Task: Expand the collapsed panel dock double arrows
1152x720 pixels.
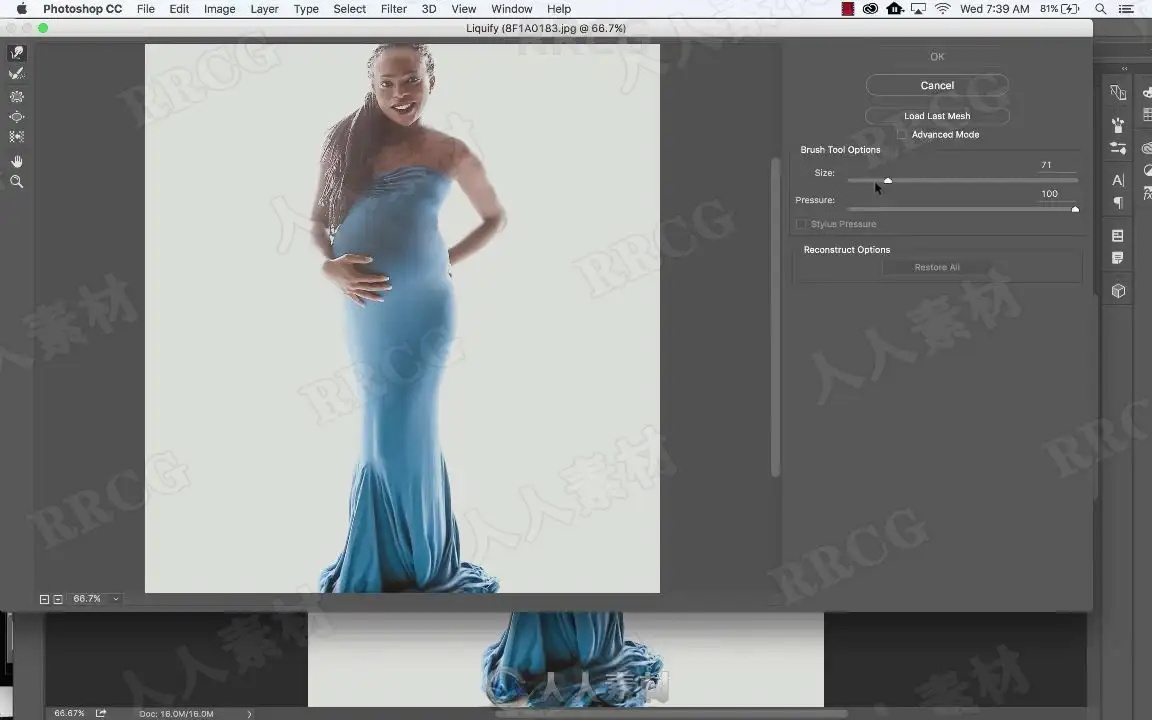Action: coord(1124,68)
